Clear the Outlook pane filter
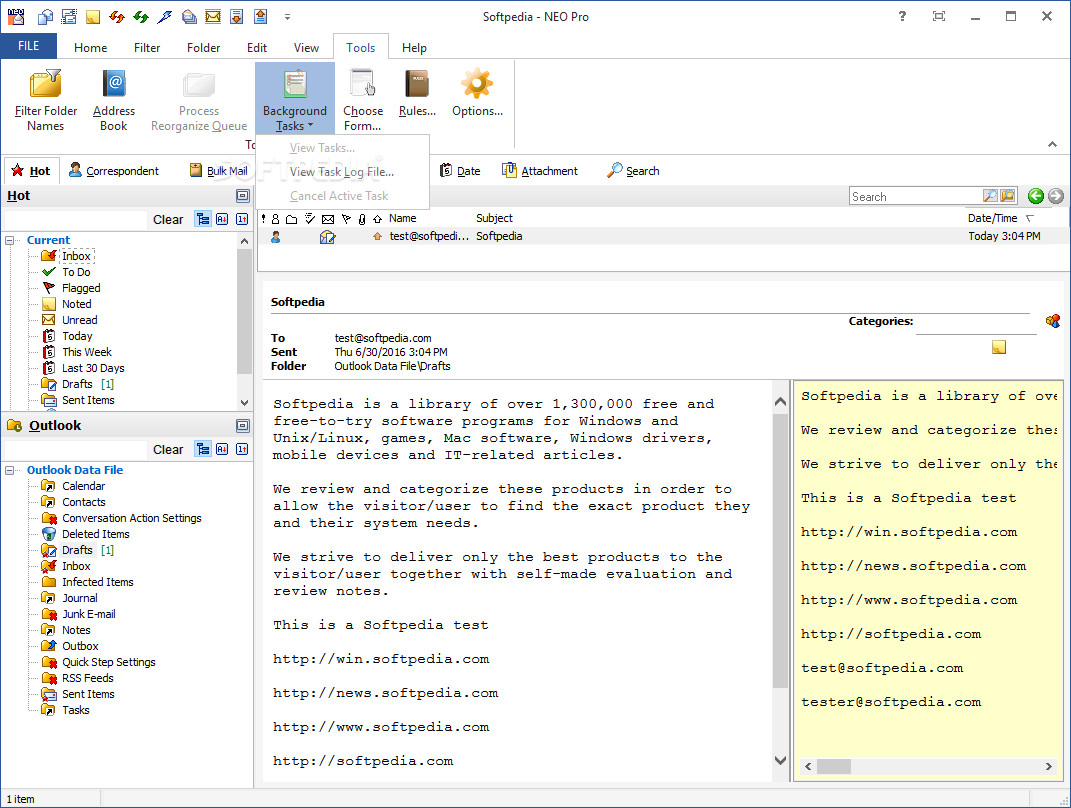 coord(168,450)
